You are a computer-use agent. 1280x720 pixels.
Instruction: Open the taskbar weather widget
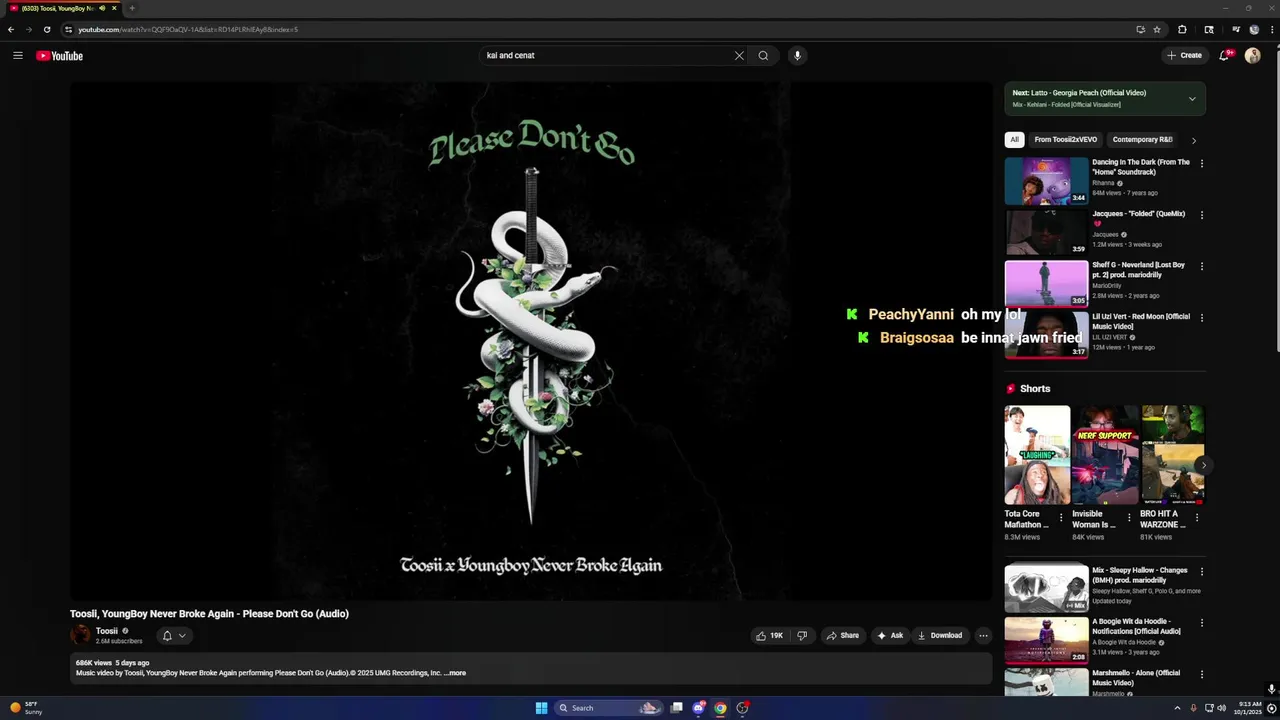pos(26,708)
